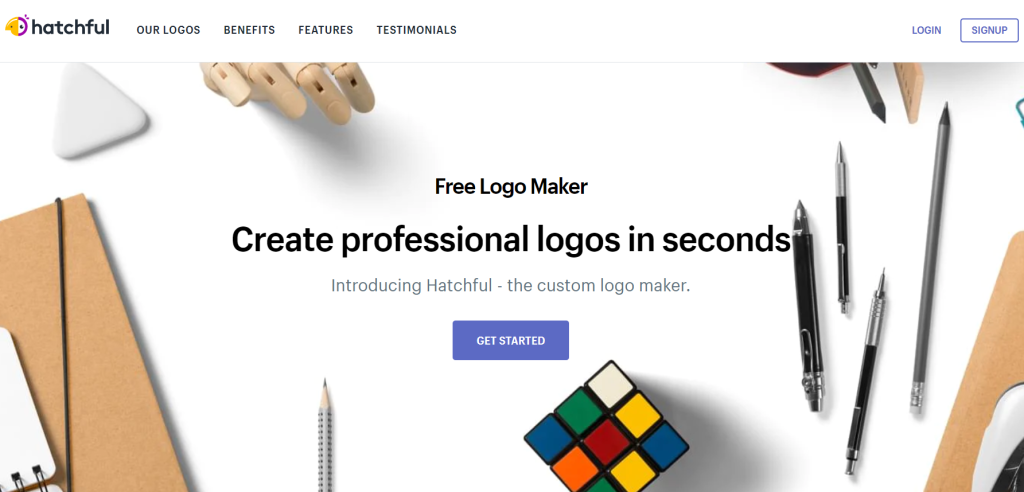Click the Introducing Hatchful subtitle text

pyautogui.click(x=511, y=286)
